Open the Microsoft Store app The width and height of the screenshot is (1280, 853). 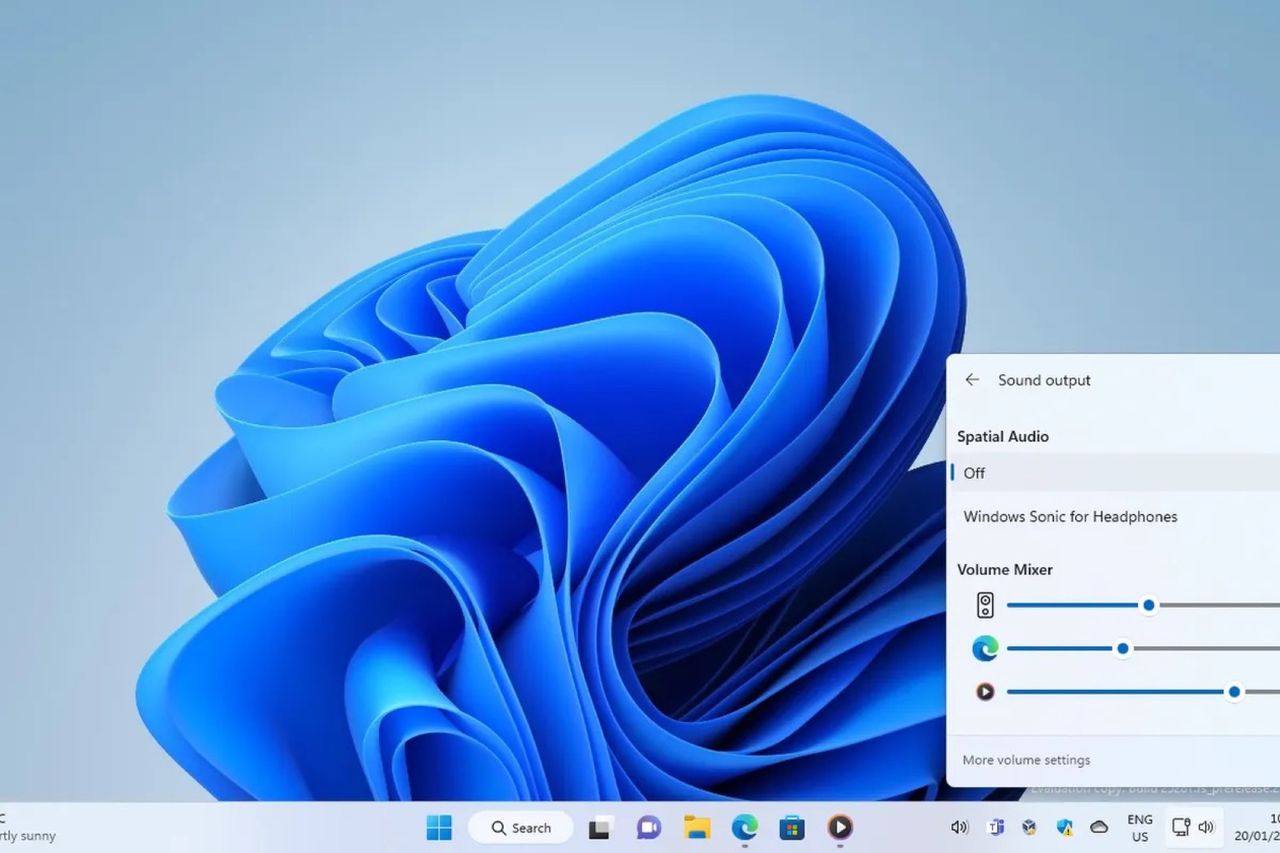pos(793,827)
